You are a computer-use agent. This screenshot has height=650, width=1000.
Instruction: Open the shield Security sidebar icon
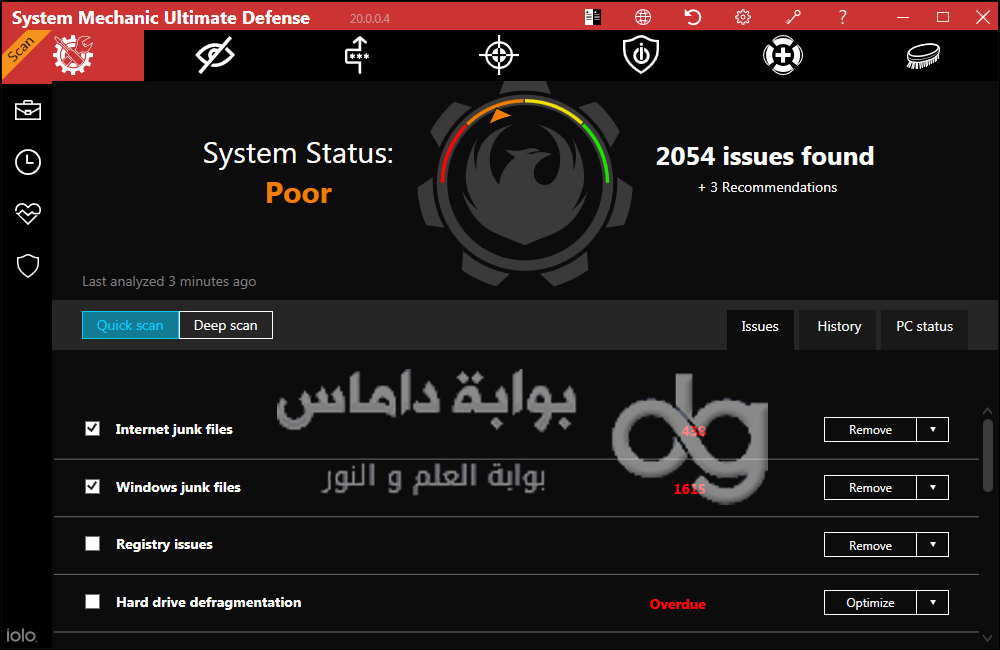(28, 266)
